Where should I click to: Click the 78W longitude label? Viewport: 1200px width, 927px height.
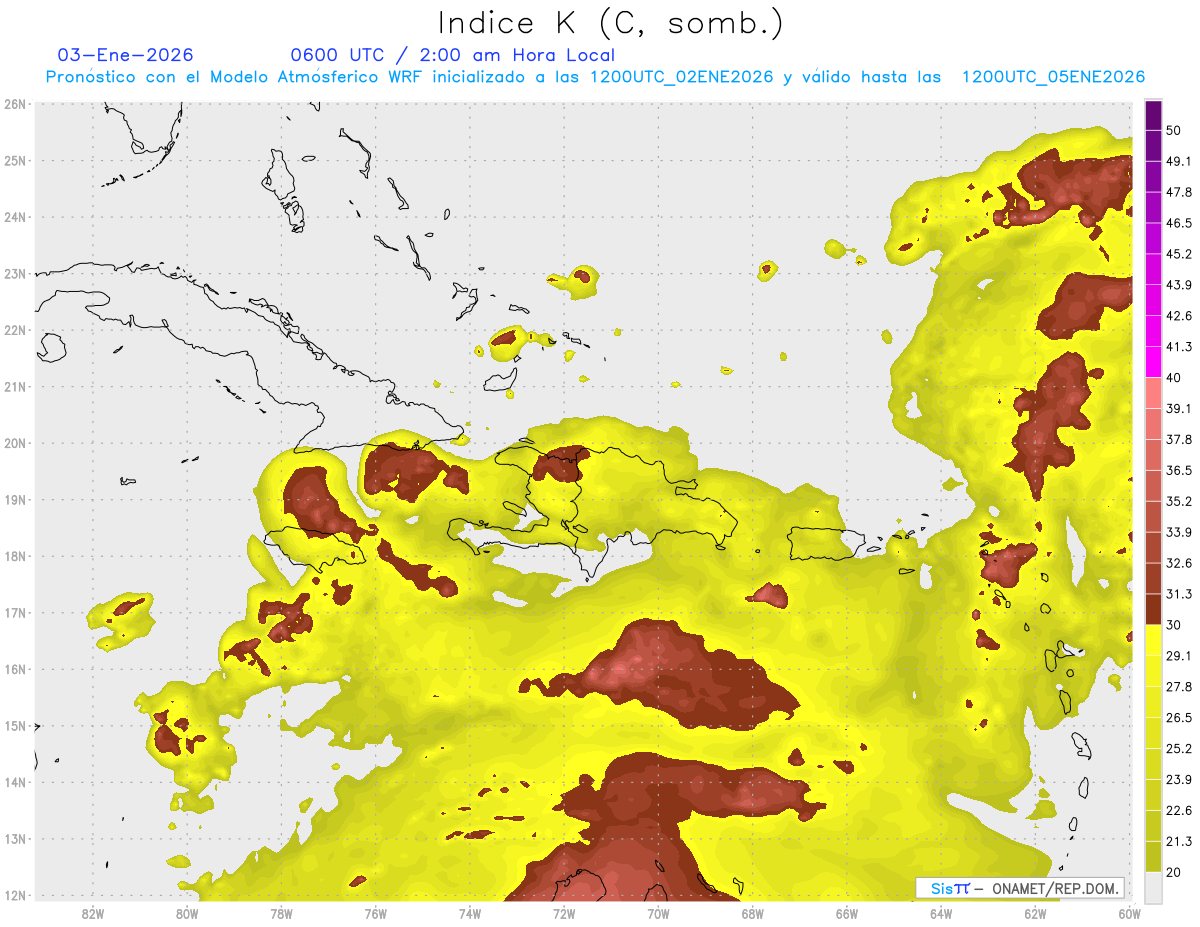[x=281, y=913]
